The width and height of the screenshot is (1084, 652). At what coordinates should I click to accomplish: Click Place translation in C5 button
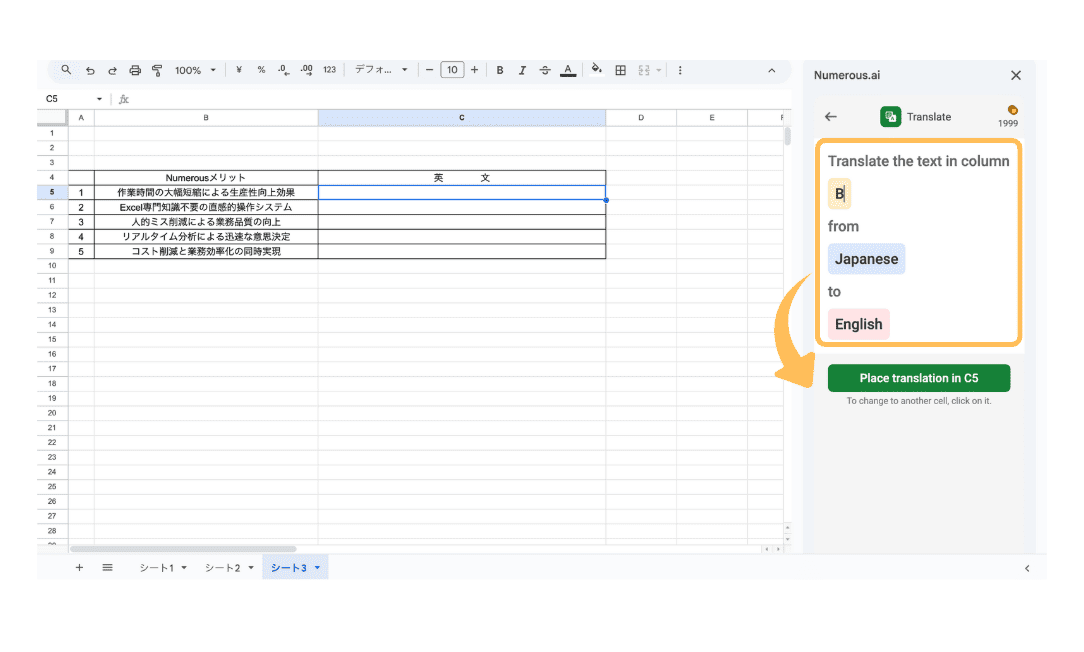919,378
